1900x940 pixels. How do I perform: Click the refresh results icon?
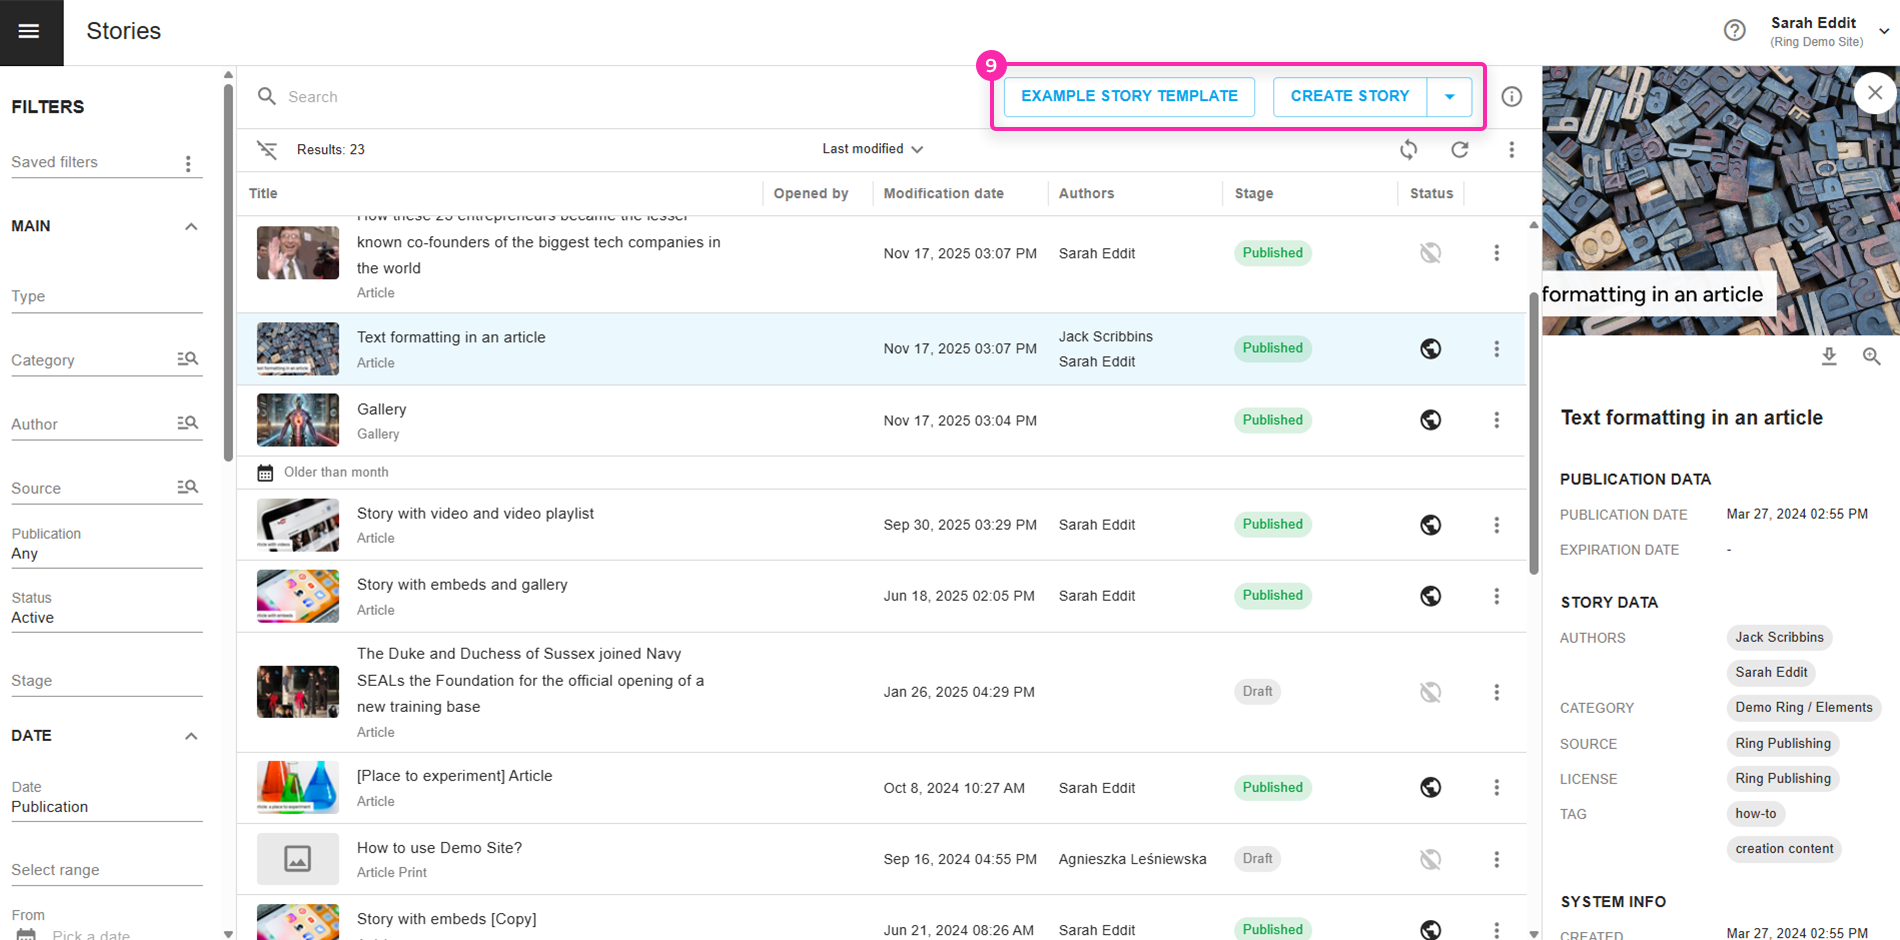tap(1459, 150)
